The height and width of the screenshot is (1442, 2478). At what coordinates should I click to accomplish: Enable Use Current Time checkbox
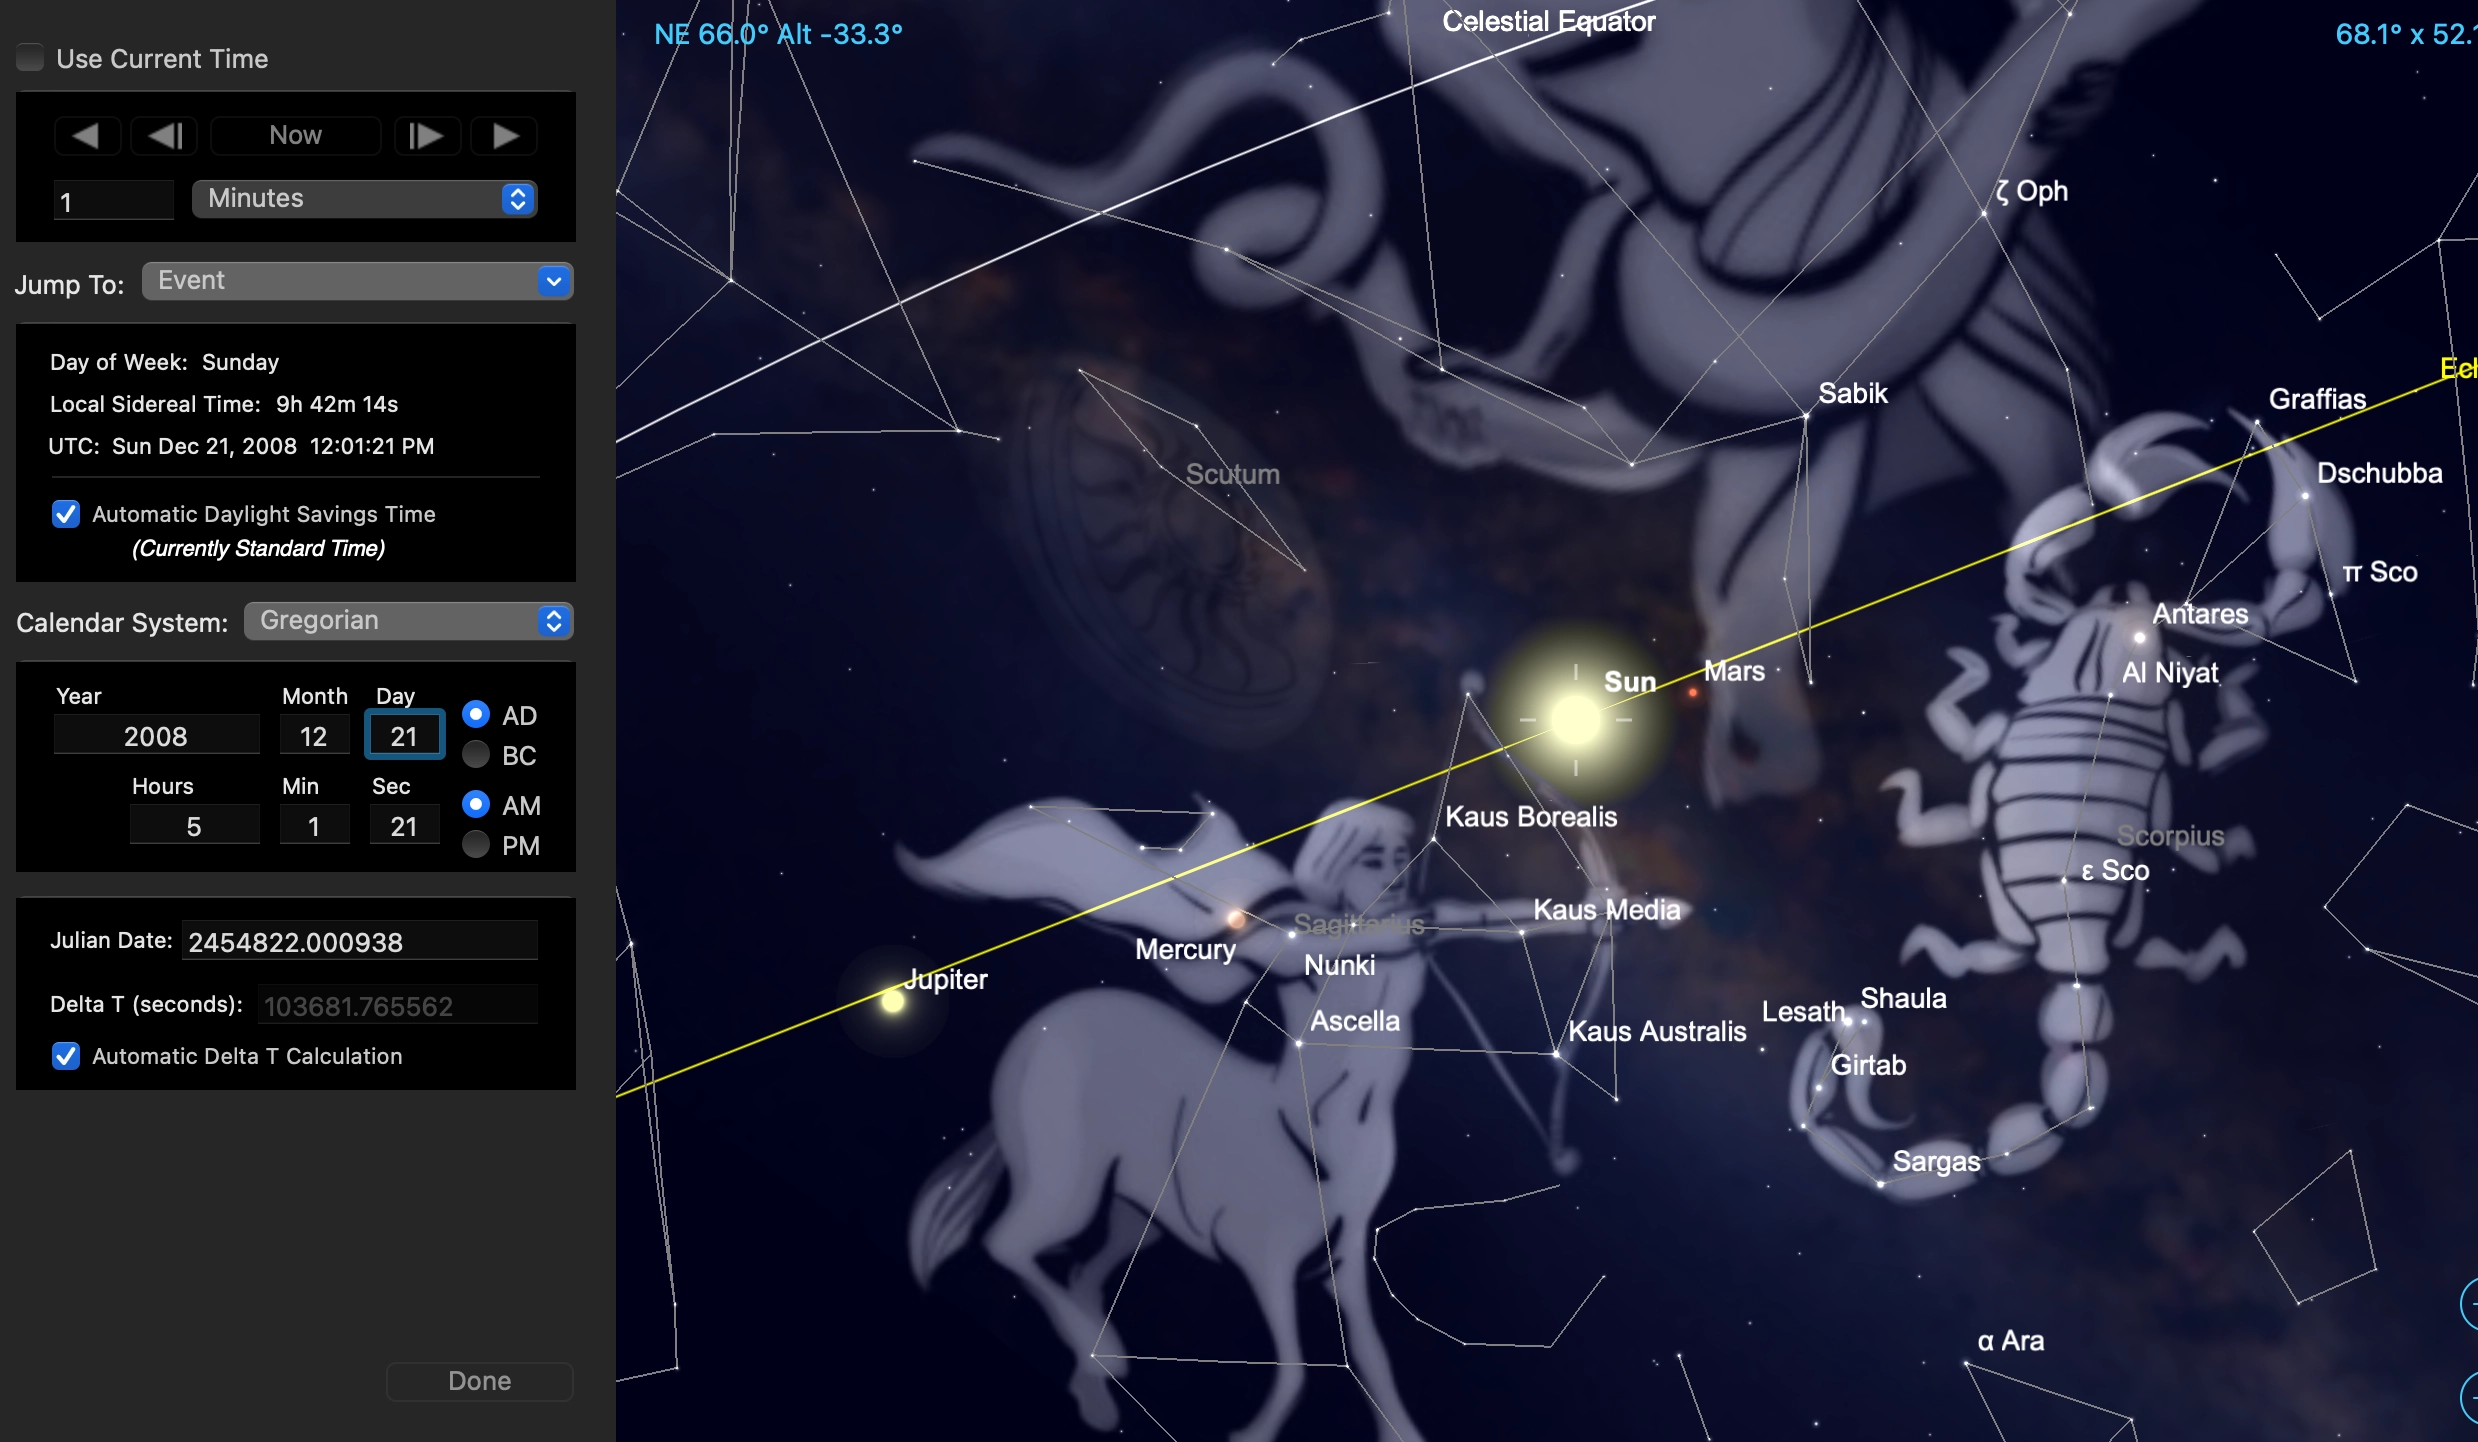pos(31,58)
